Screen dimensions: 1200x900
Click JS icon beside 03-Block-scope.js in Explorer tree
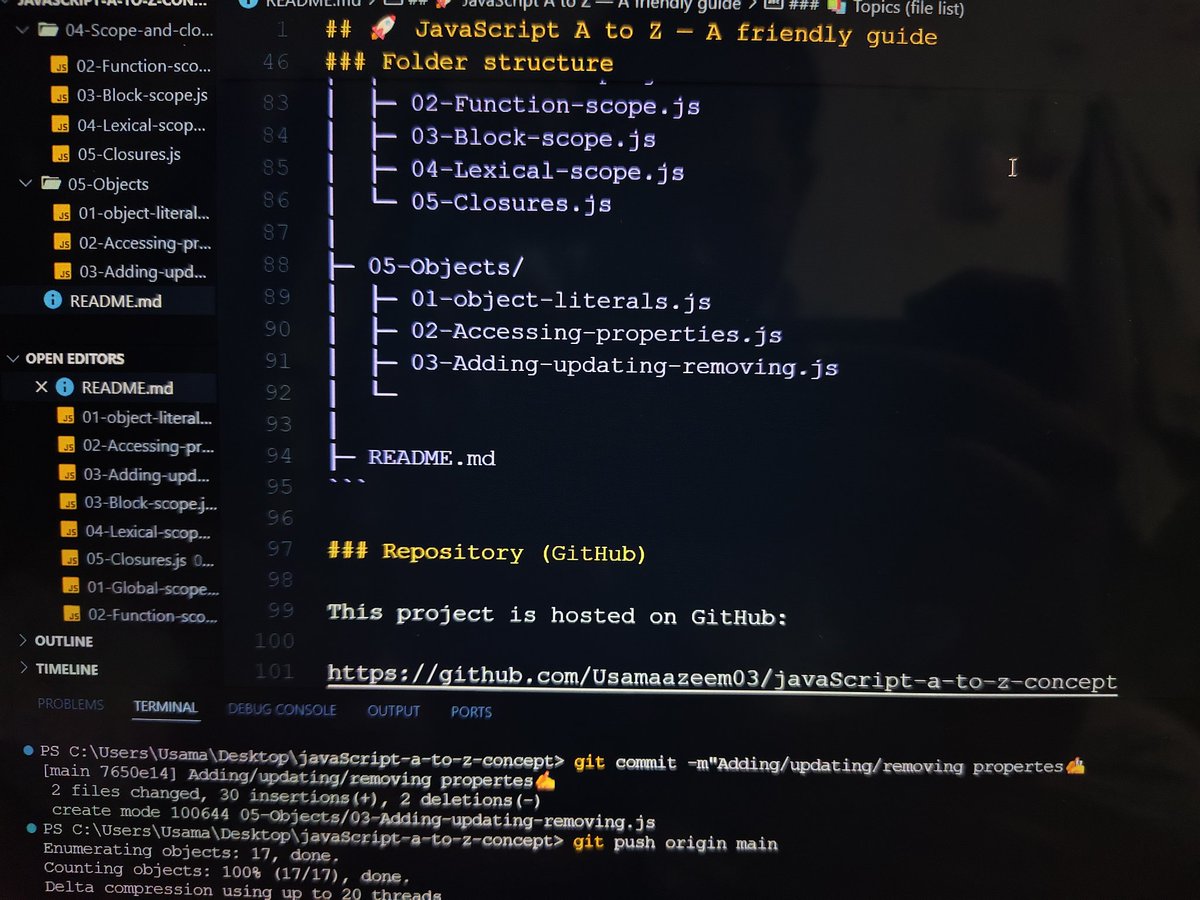pyautogui.click(x=59, y=96)
